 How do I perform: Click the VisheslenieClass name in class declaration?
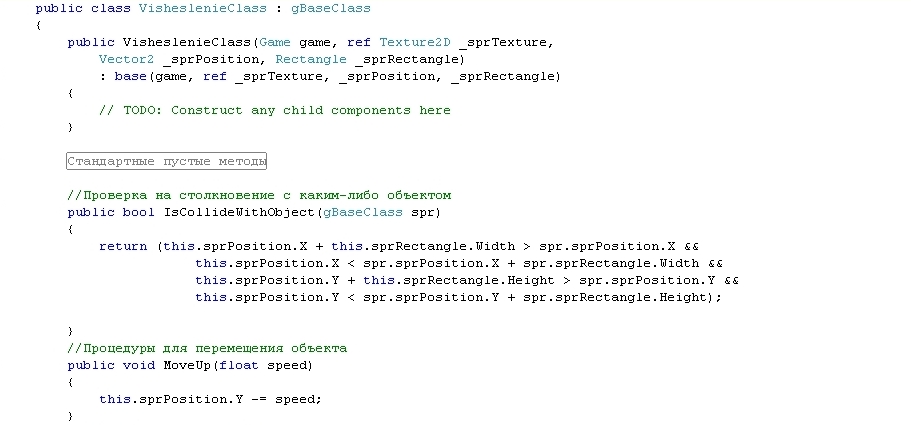pos(203,9)
